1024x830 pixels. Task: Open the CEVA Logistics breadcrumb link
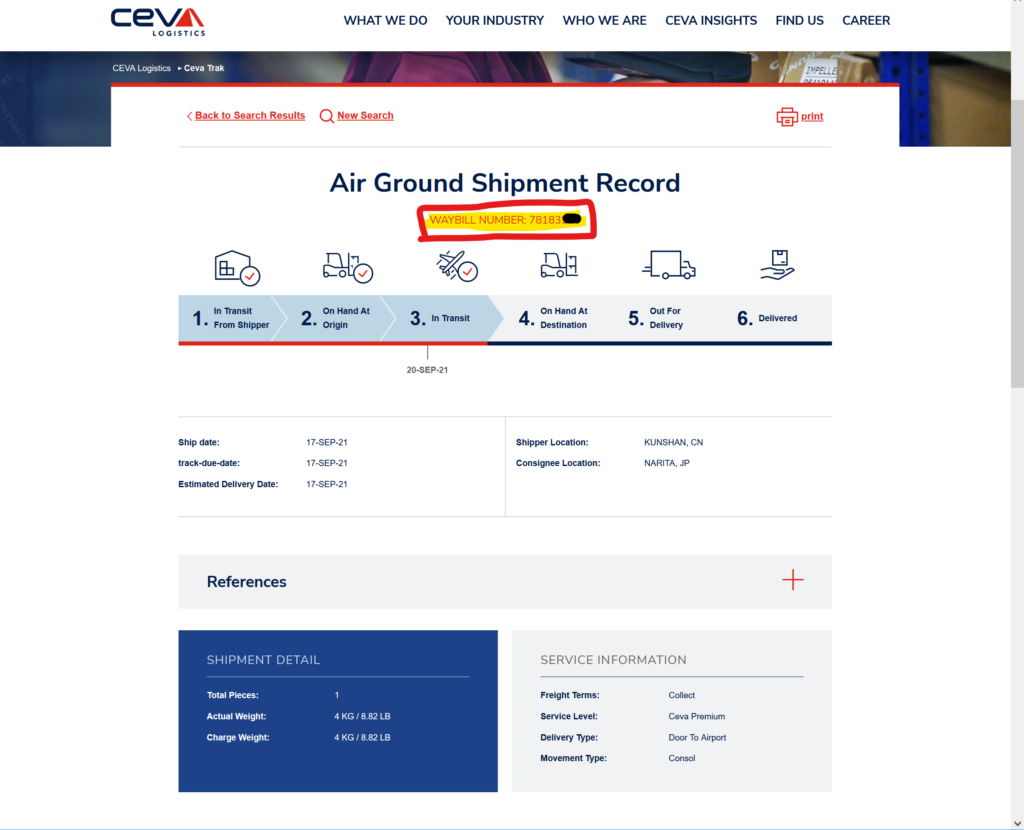click(x=141, y=68)
